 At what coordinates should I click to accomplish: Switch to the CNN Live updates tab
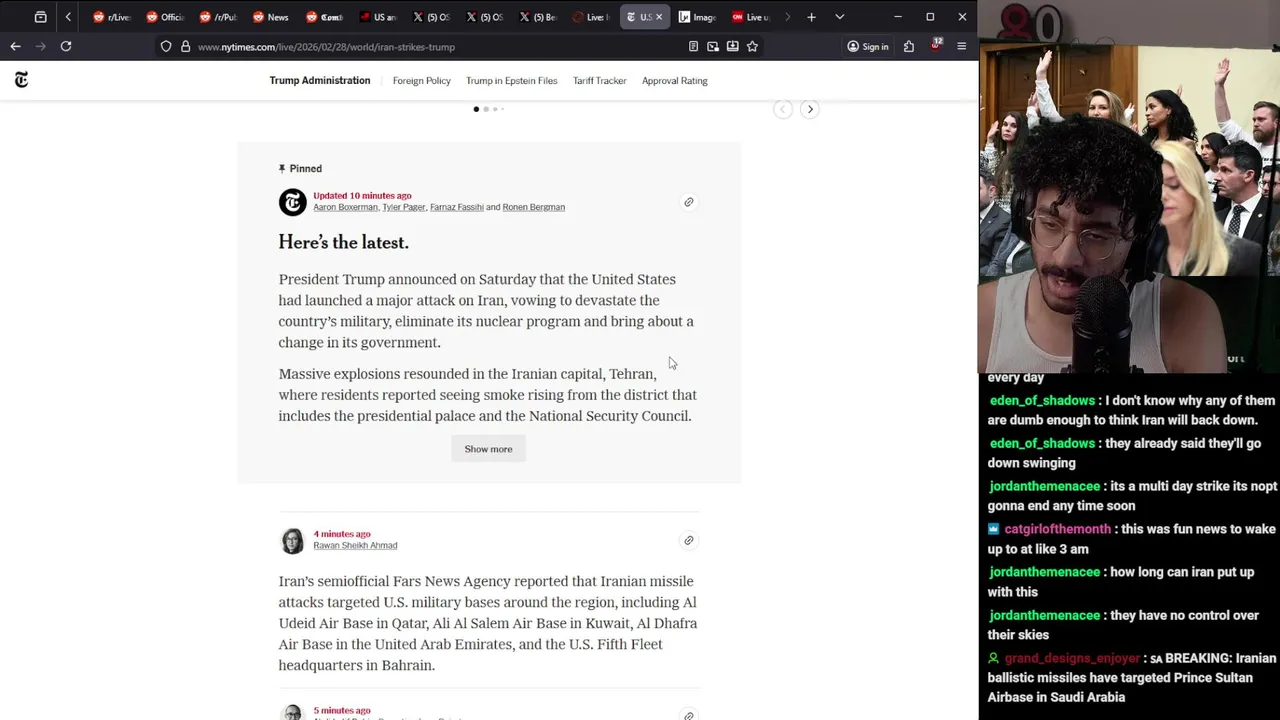click(x=750, y=17)
